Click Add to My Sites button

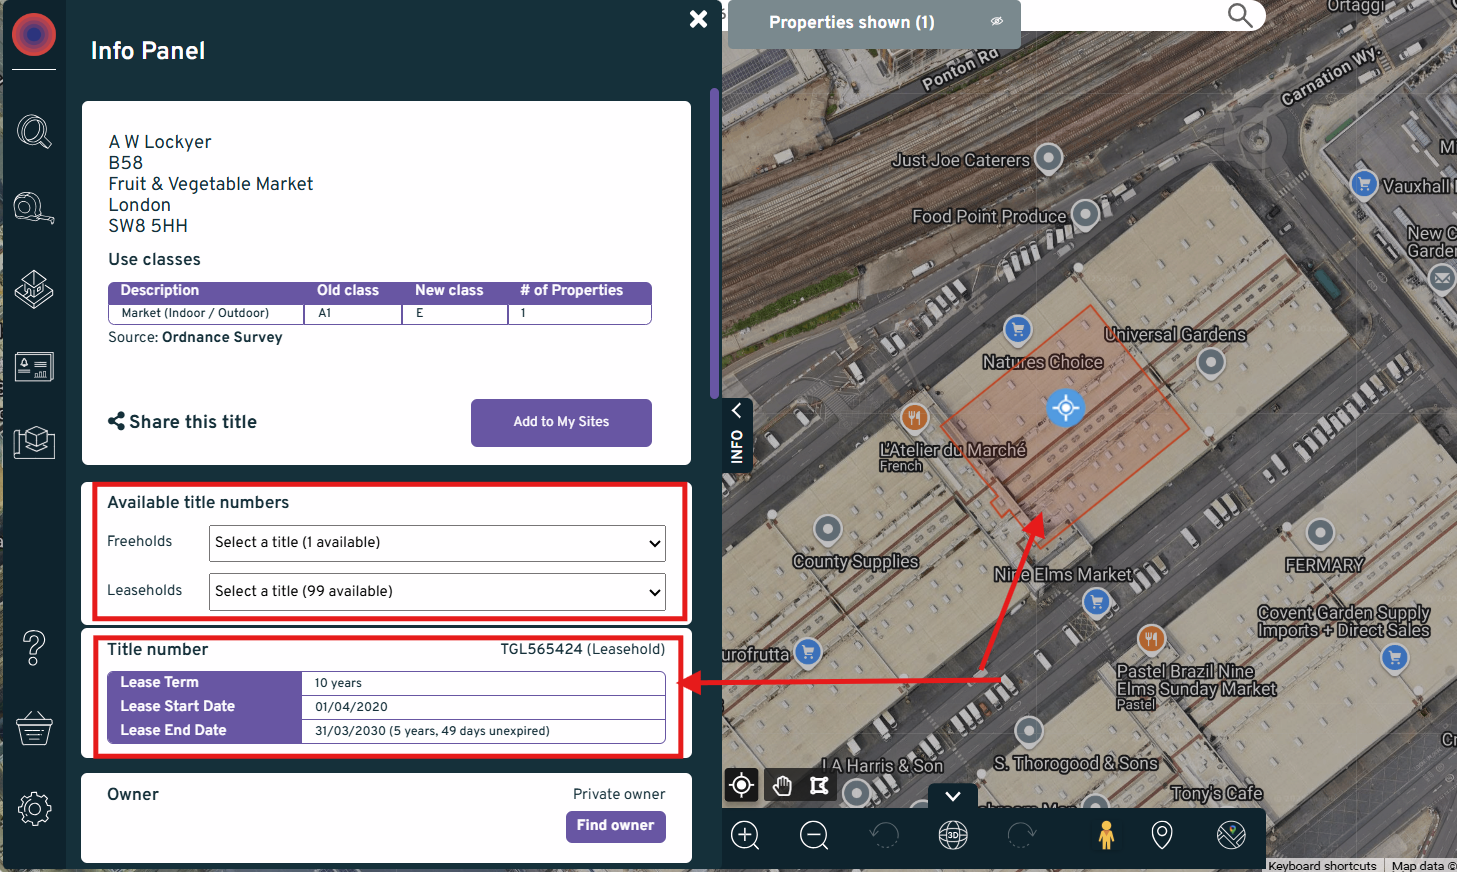(561, 422)
